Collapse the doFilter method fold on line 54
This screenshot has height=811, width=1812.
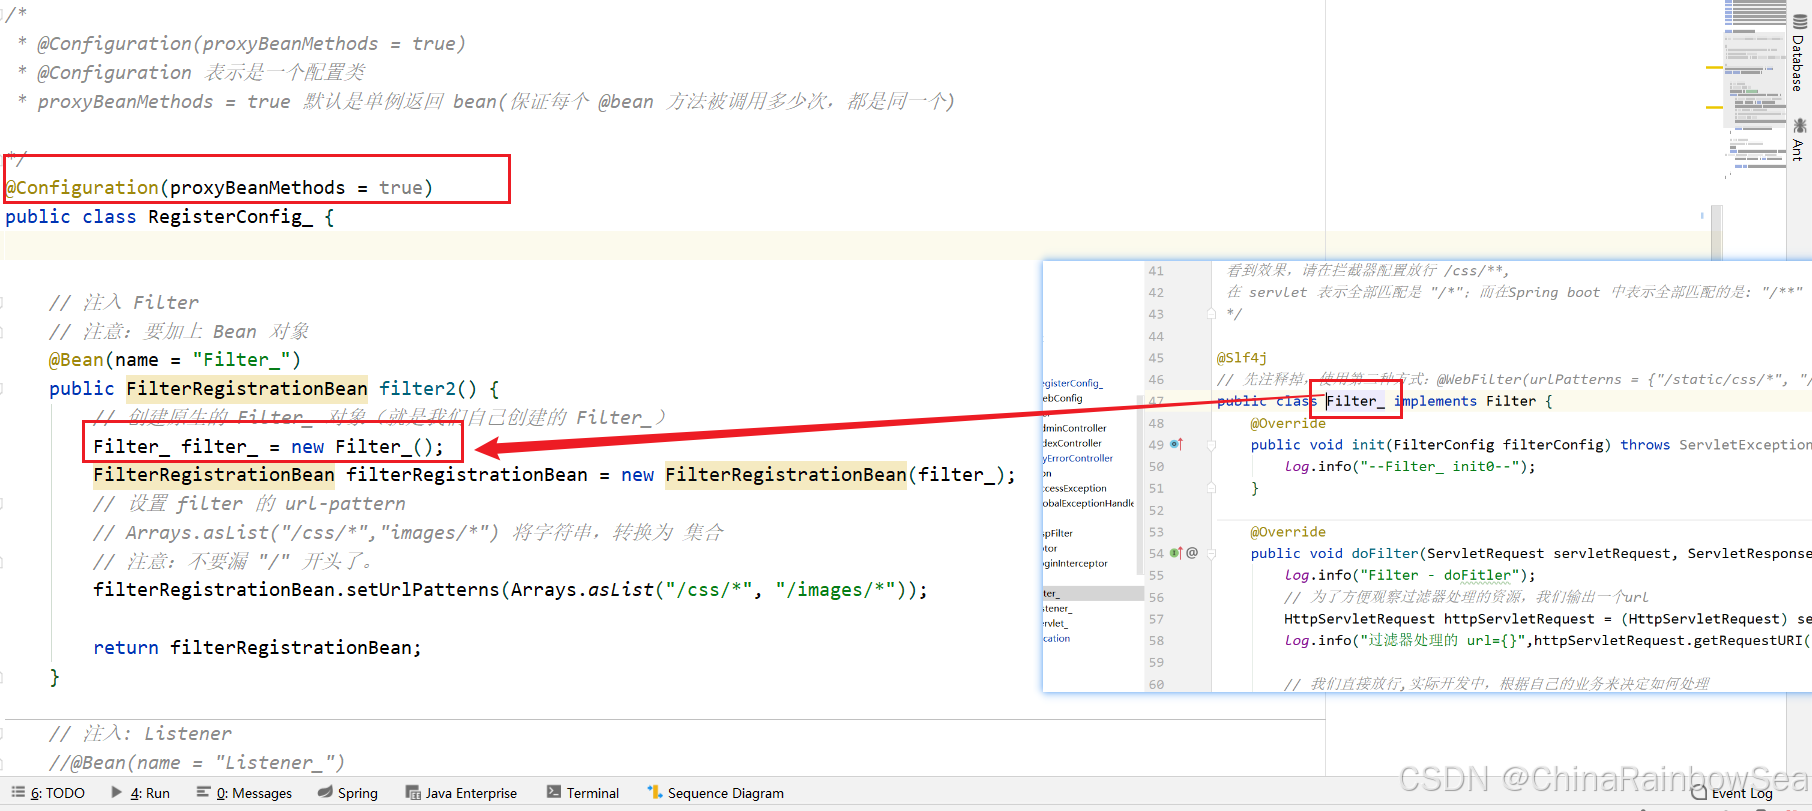click(x=1211, y=553)
